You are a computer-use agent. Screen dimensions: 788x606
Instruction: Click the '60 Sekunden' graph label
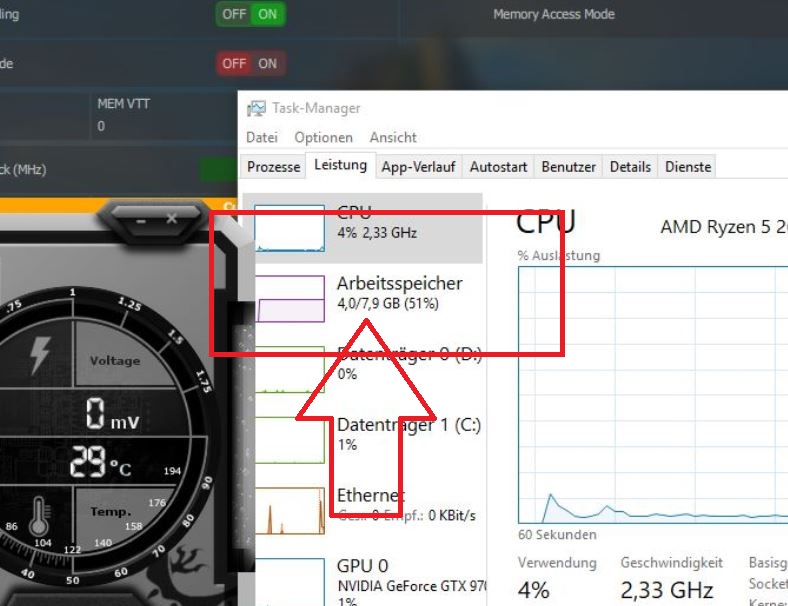(557, 535)
